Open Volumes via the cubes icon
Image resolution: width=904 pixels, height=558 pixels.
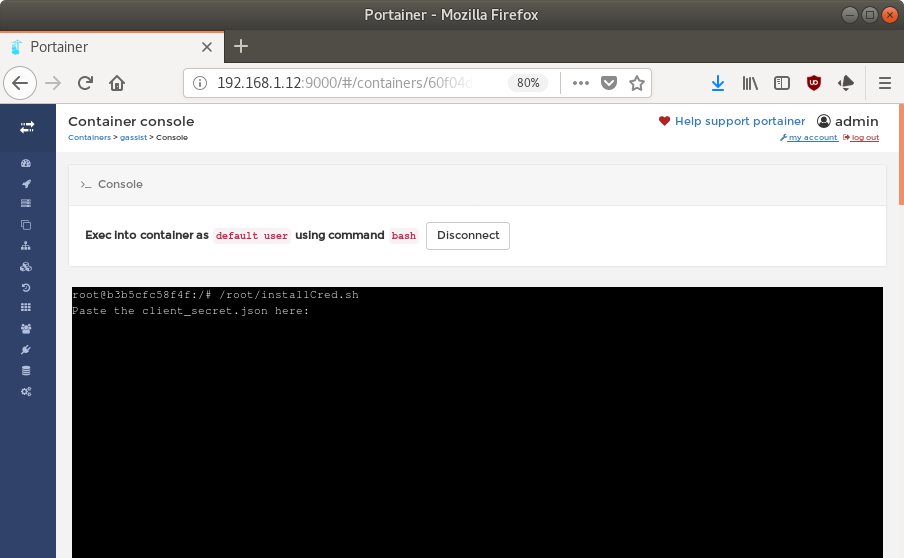pos(26,267)
